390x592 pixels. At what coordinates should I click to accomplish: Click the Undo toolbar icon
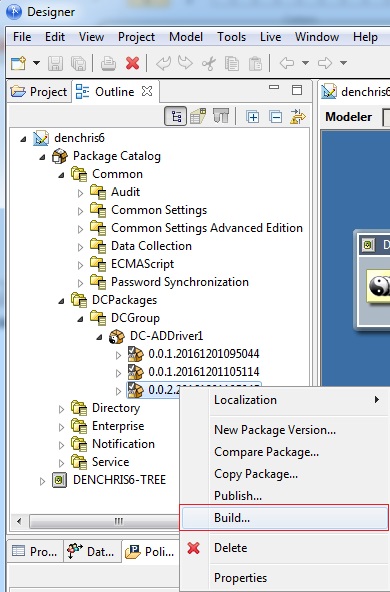[x=163, y=63]
